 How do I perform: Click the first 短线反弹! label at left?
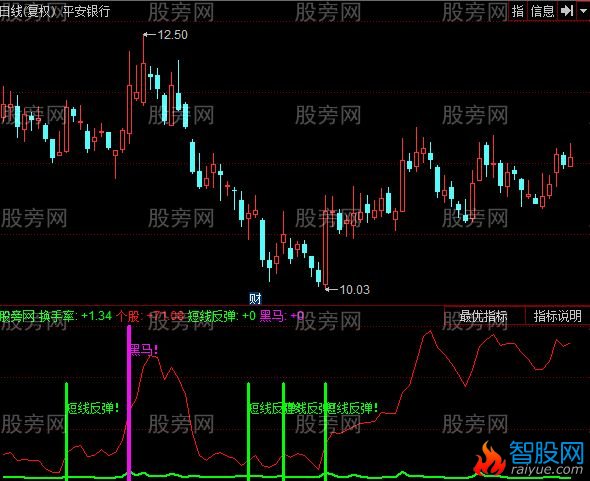pos(93,408)
